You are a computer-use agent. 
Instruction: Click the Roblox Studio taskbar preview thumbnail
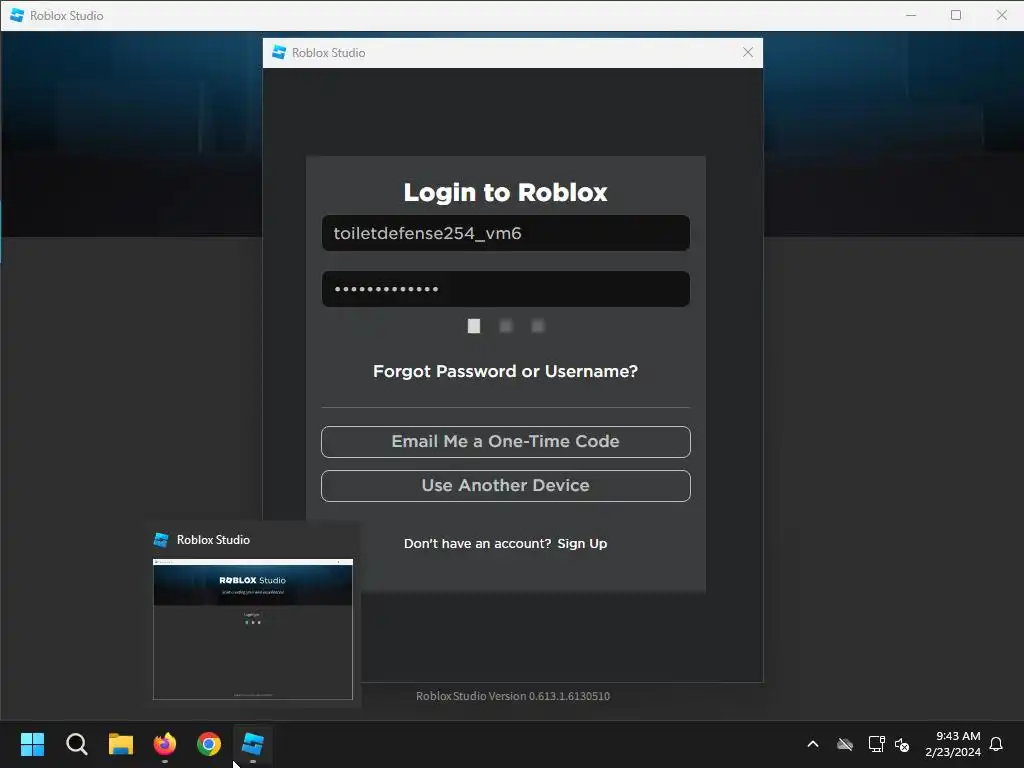coord(253,629)
